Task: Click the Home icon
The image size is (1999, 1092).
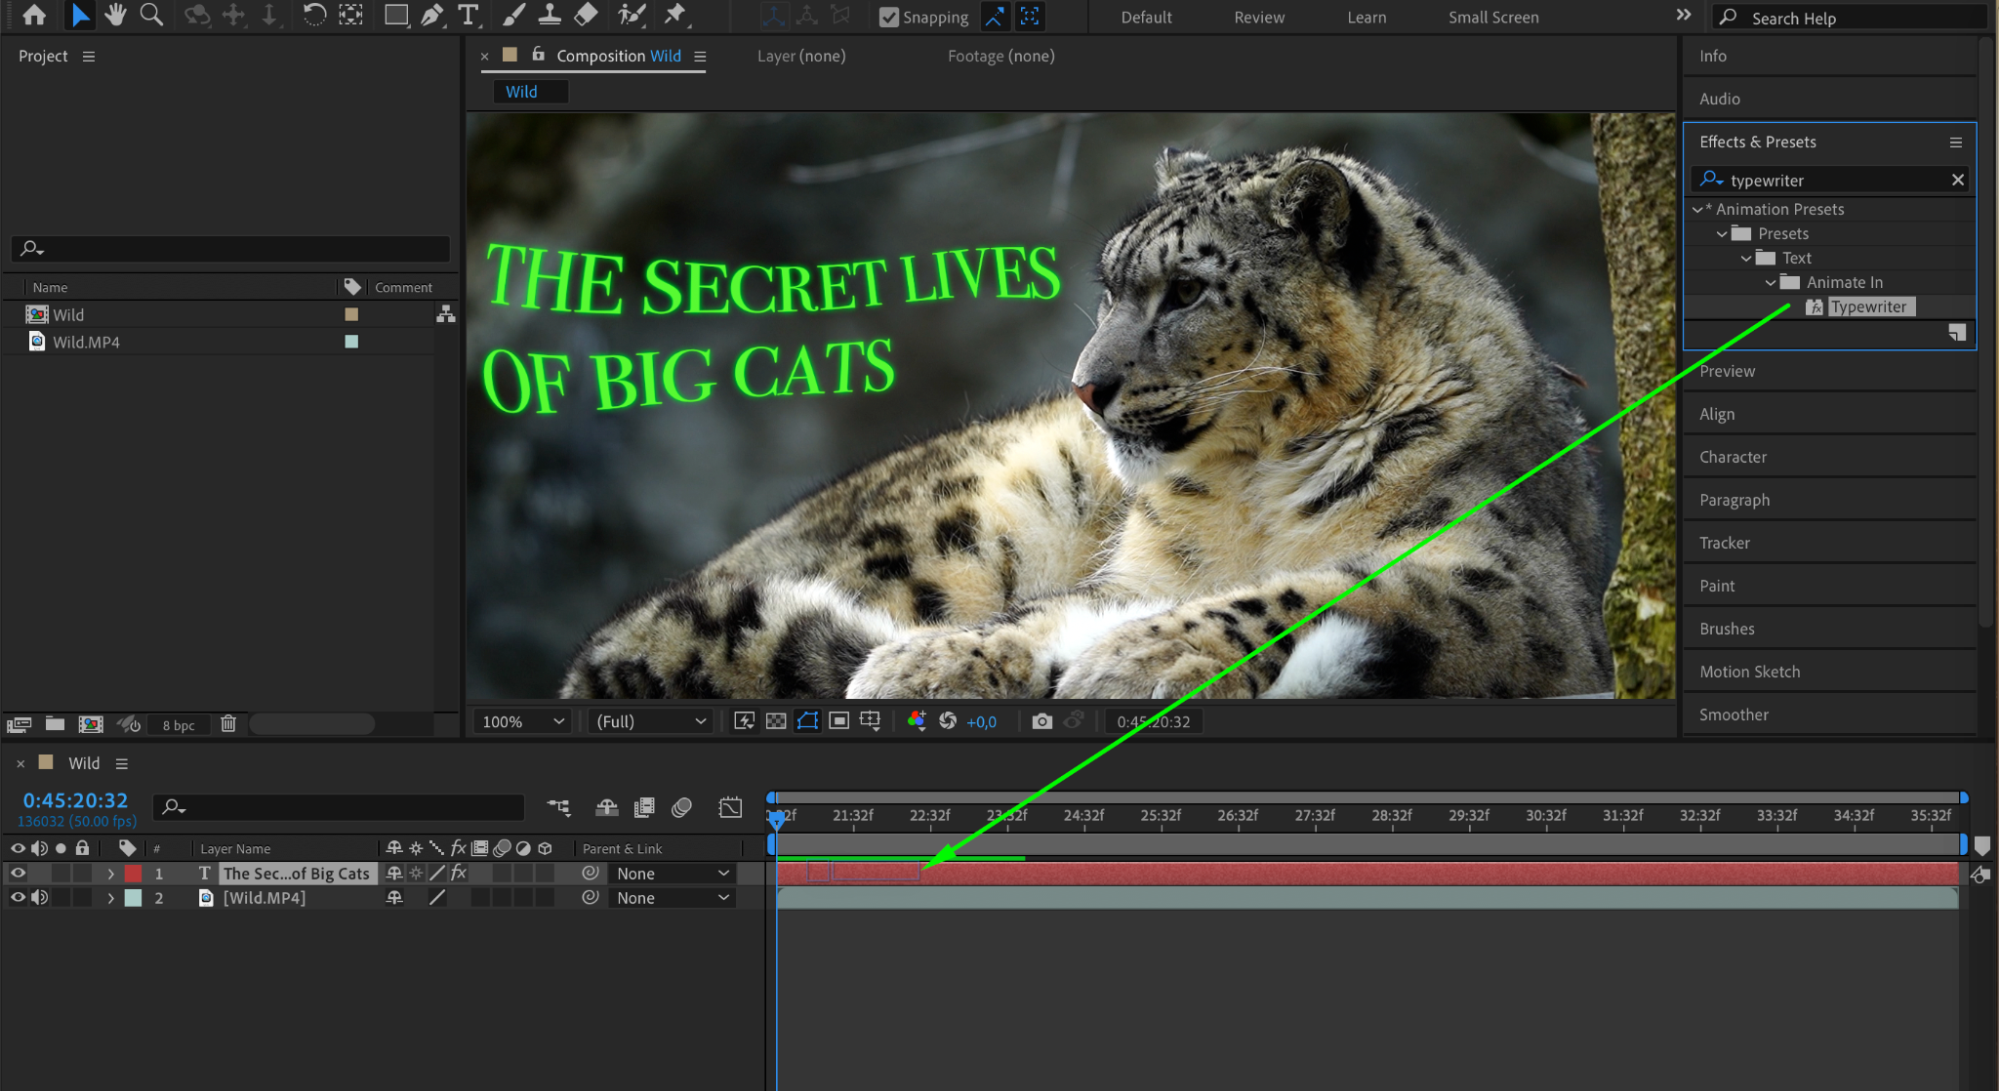Action: tap(34, 15)
